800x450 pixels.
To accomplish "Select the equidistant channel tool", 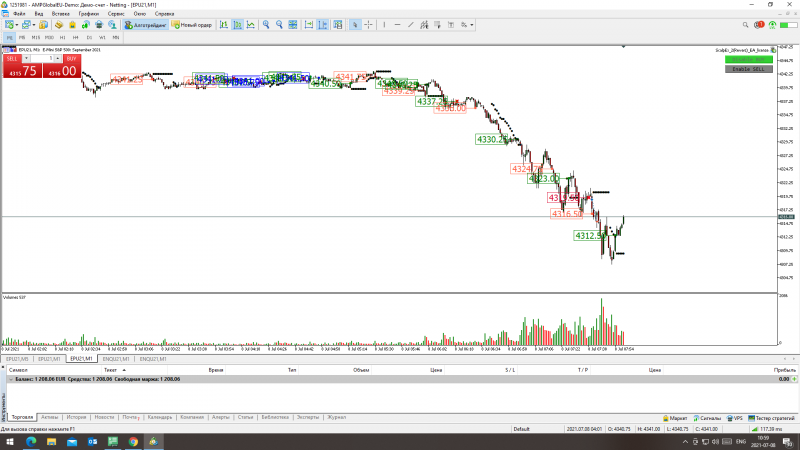I will 424,24.
